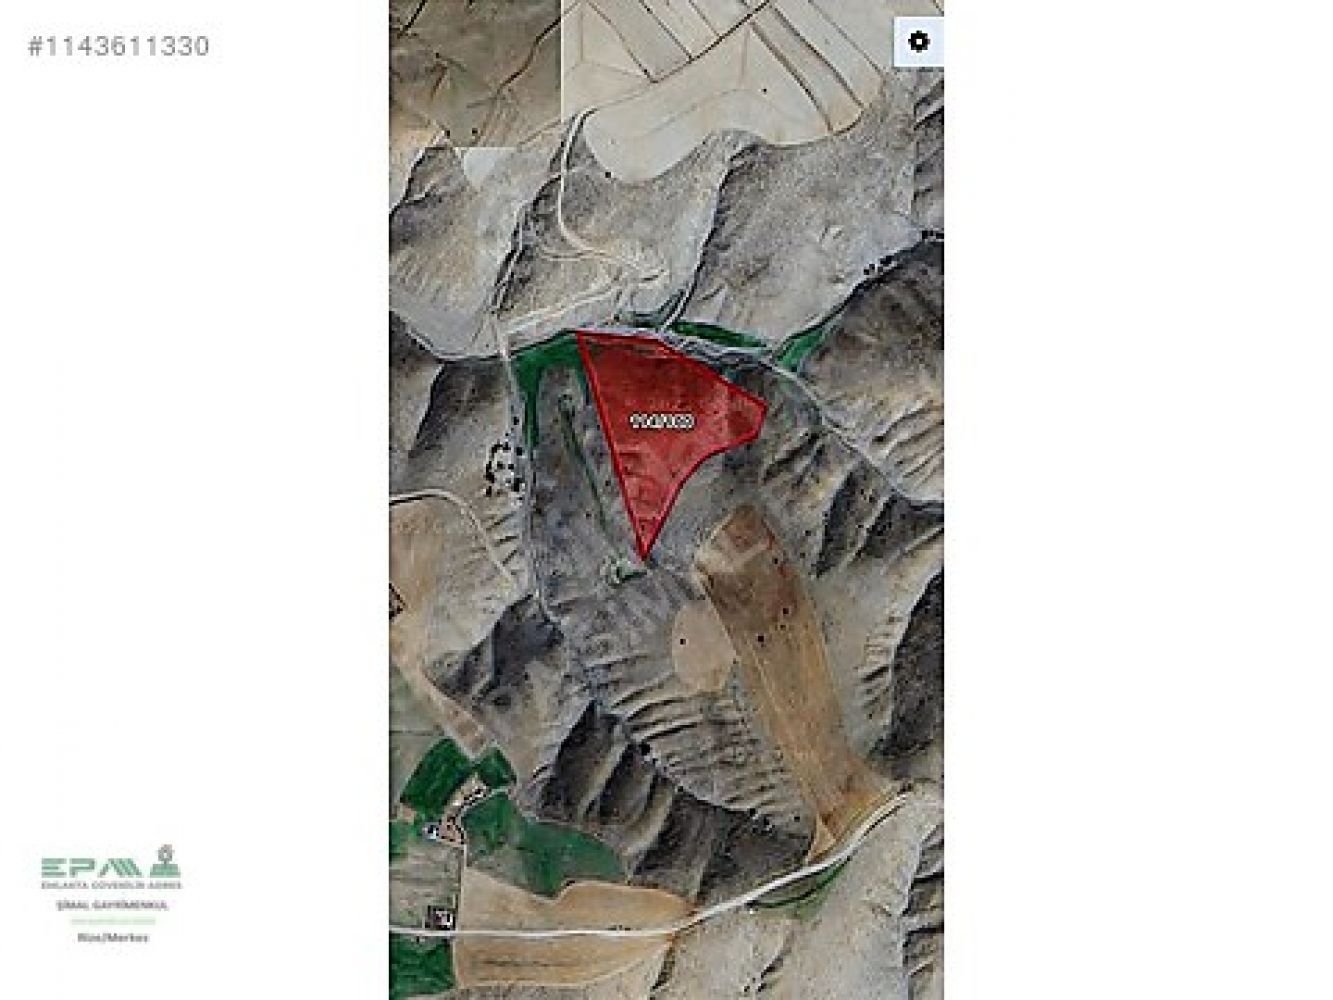Open the map settings gear icon
The image size is (1333, 1000).
point(918,42)
